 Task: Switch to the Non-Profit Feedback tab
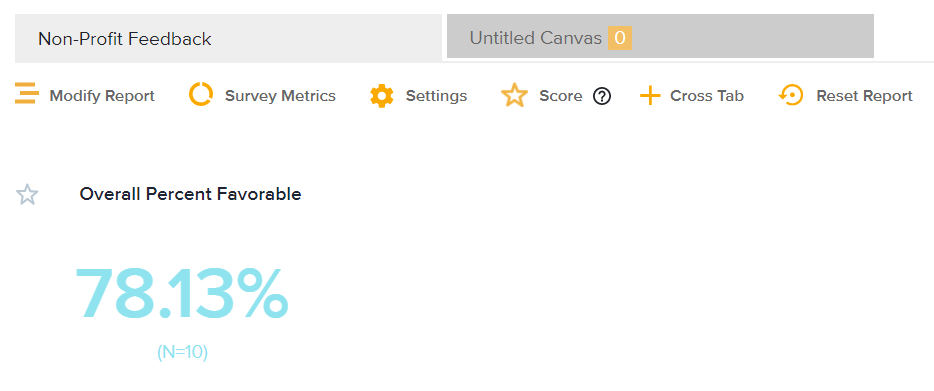click(228, 39)
